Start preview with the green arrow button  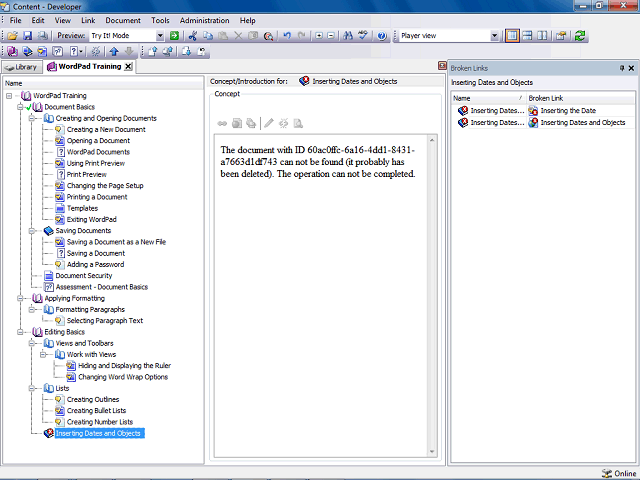(x=174, y=36)
